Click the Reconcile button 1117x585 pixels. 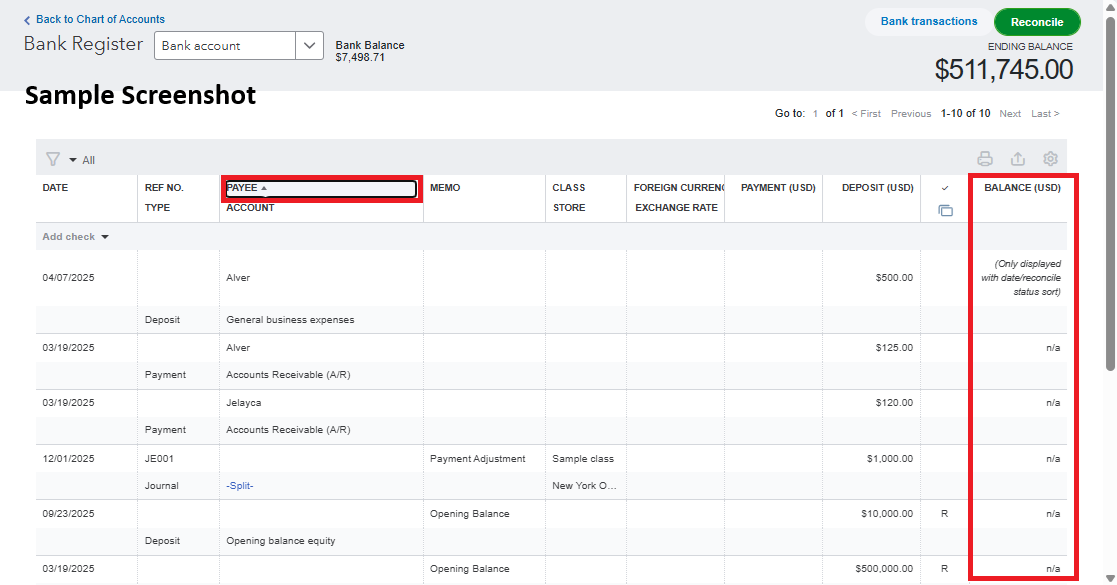point(1037,22)
